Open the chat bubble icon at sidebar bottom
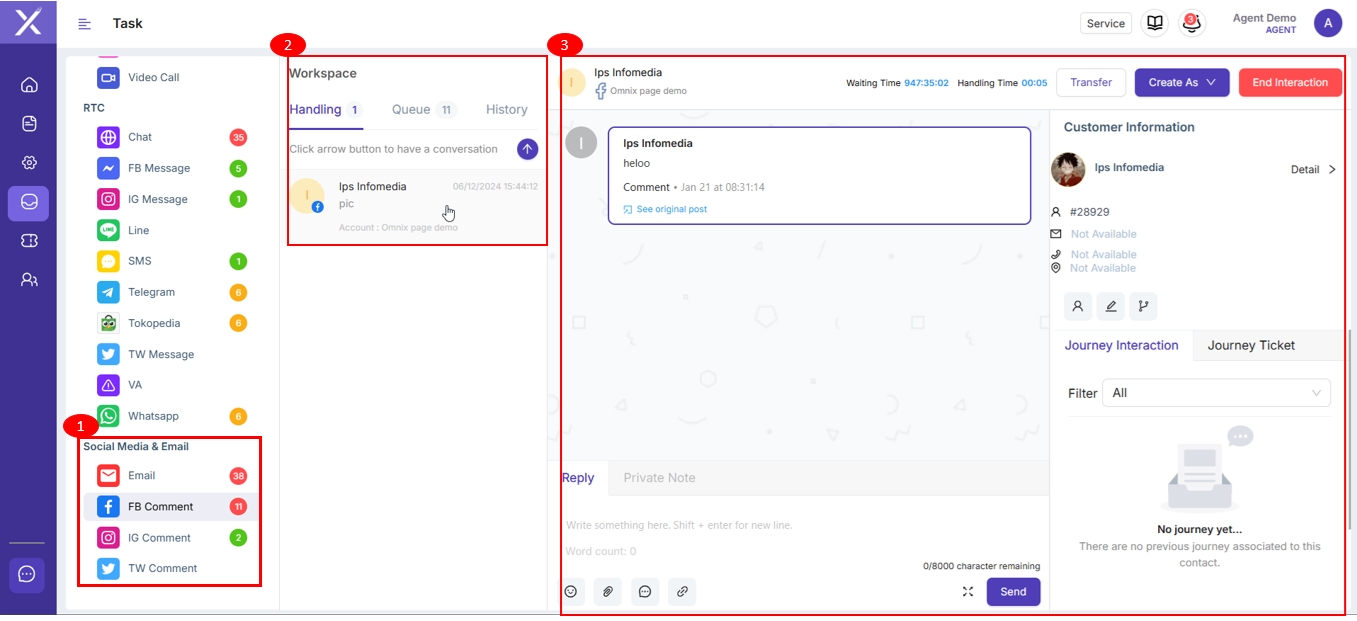Screen dimensions: 1357x621 (x=27, y=574)
